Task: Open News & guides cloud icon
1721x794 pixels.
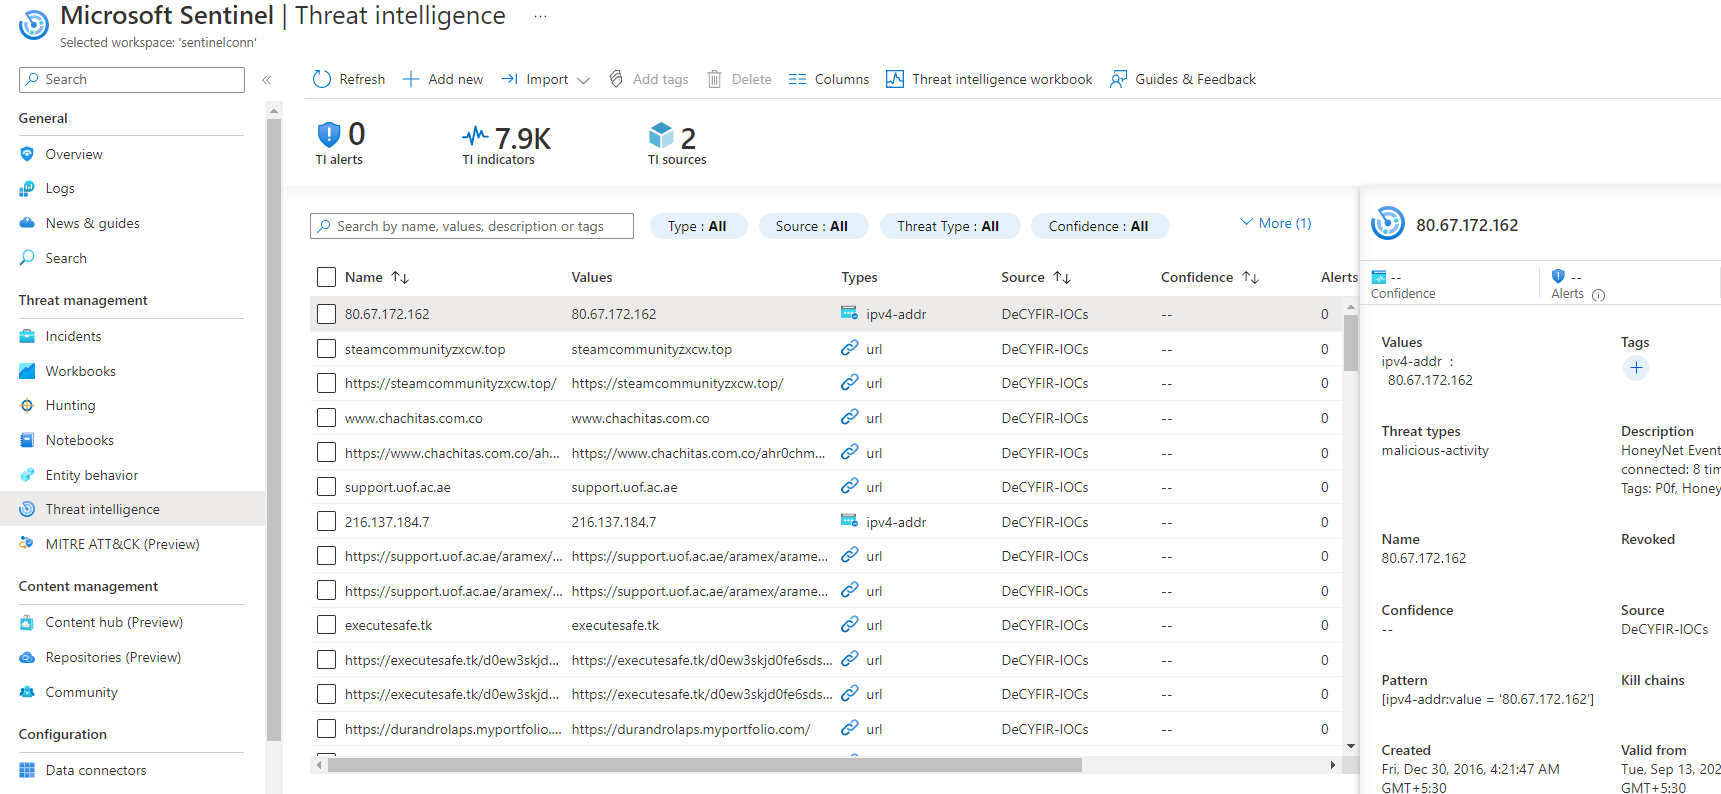Action: (x=27, y=223)
